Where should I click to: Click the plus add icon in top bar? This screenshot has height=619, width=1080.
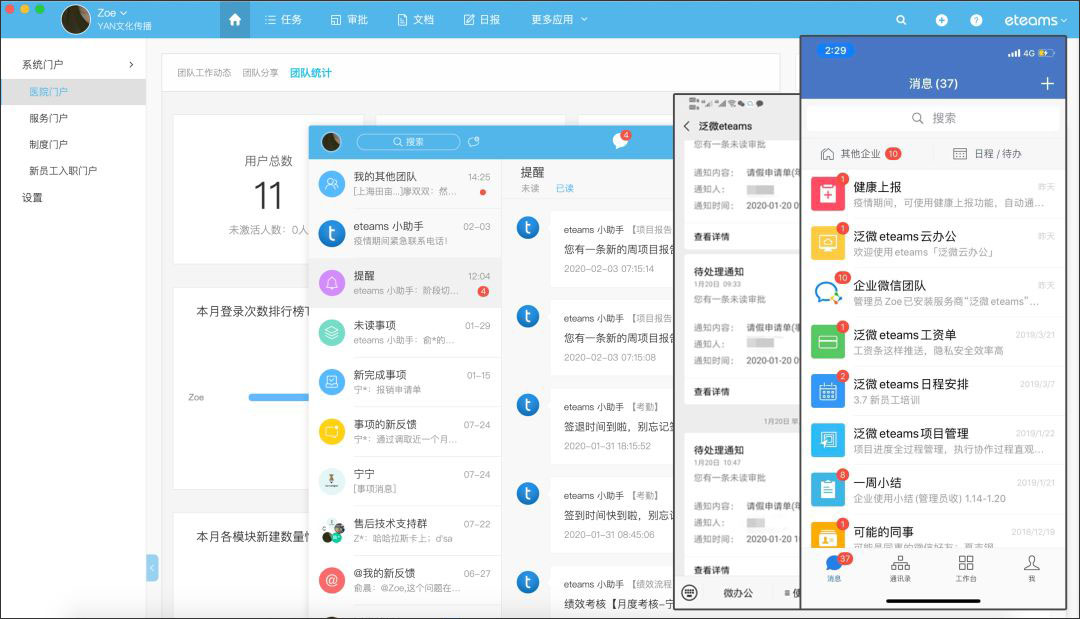941,20
